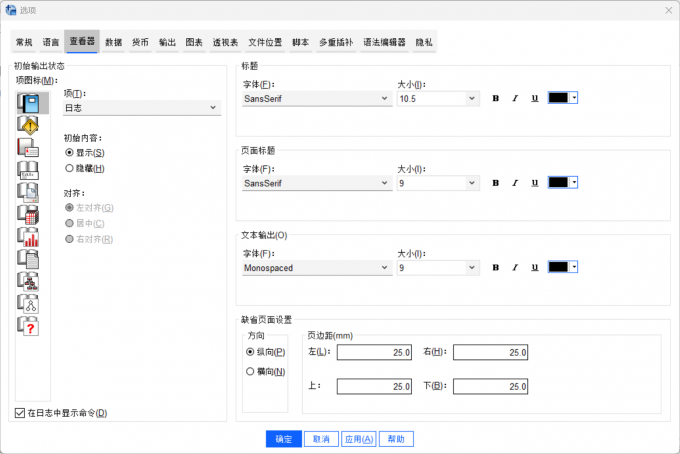Switch to the 图表 tab
Screen dimensions: 680x454
(x=194, y=42)
